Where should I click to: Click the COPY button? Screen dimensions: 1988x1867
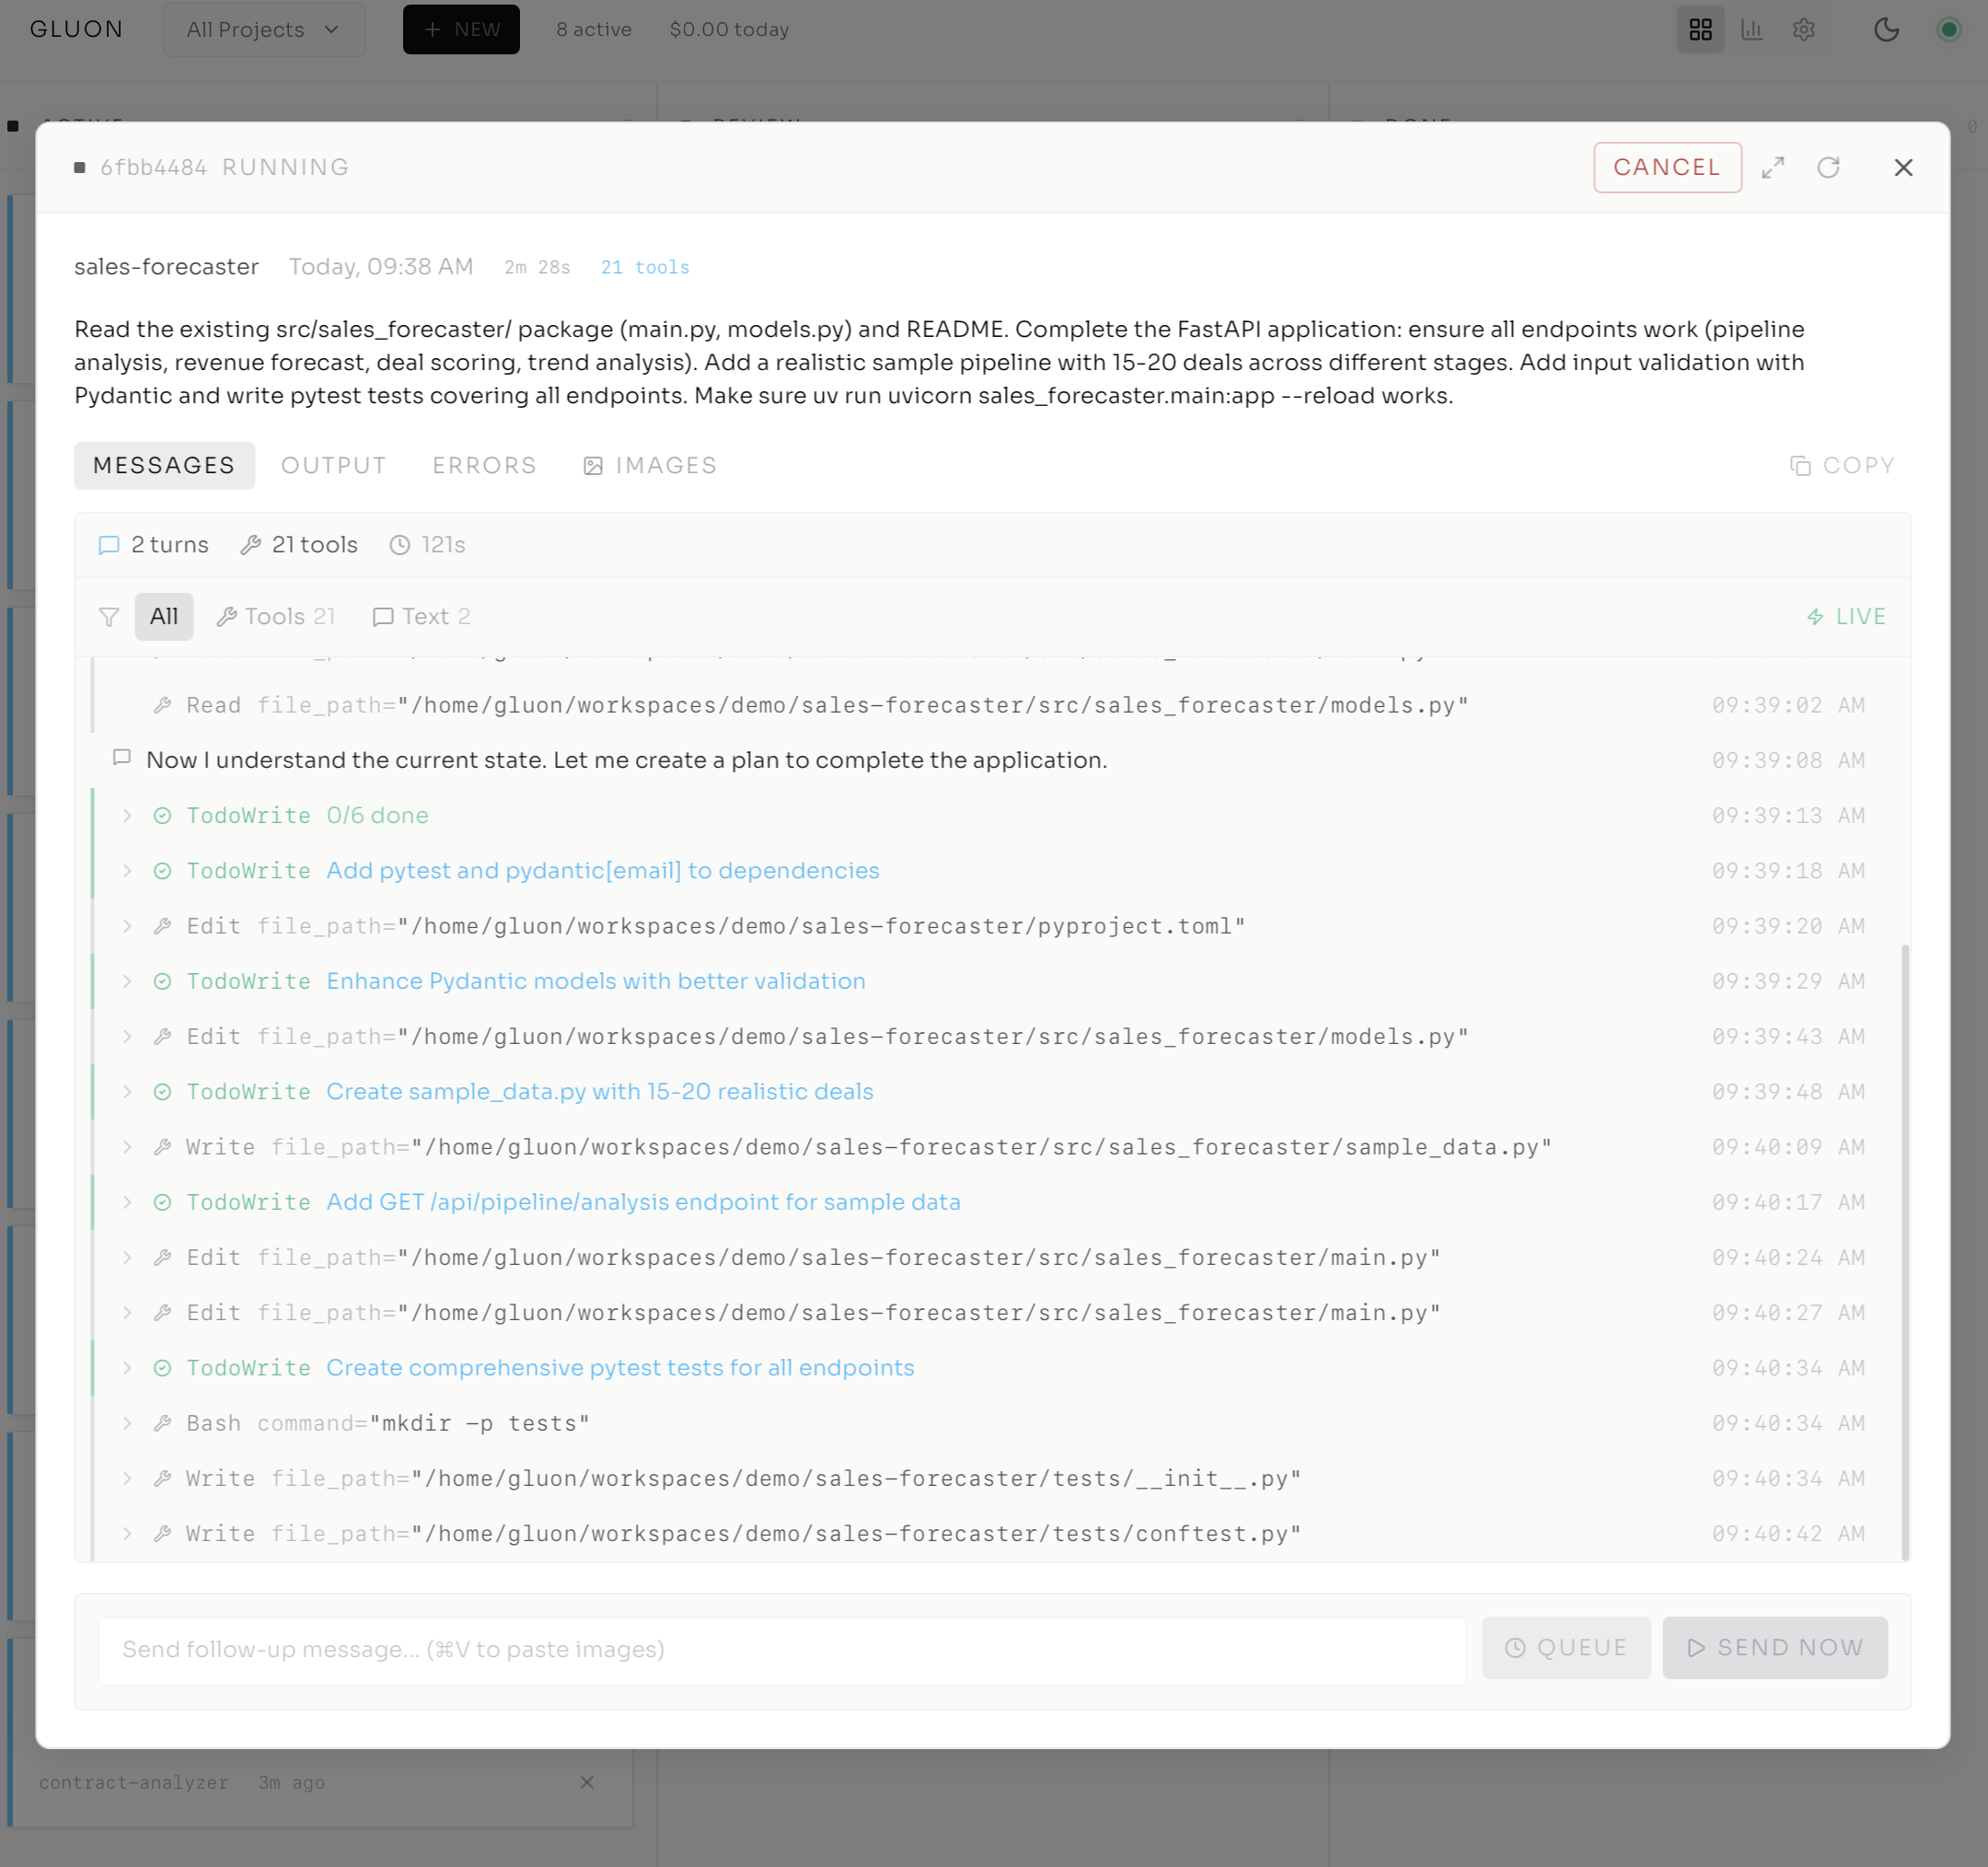1842,466
